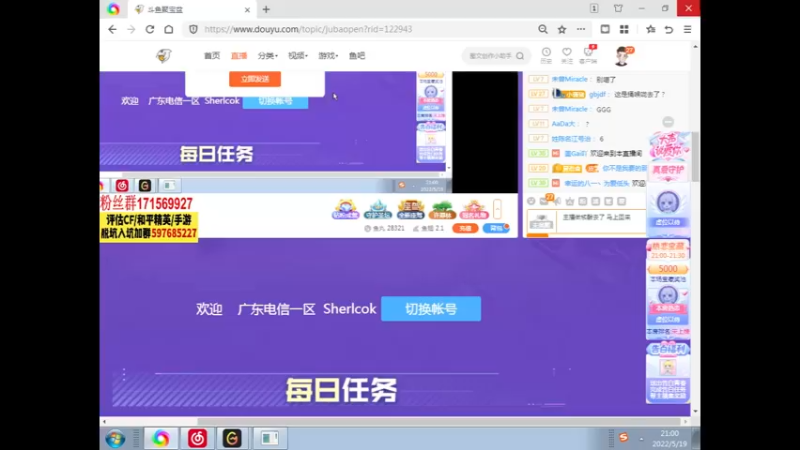This screenshot has width=800, height=450.
Task: Select the 斗鱼 browser tab
Action: coord(191,10)
